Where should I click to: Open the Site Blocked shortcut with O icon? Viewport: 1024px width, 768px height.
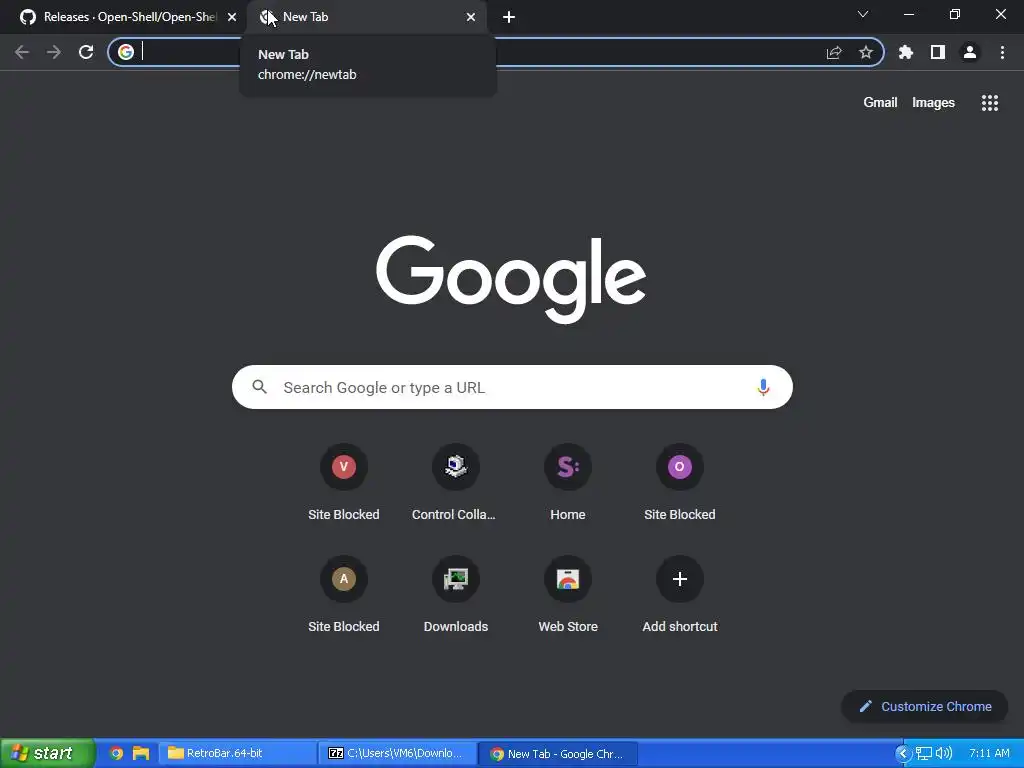tap(679, 481)
